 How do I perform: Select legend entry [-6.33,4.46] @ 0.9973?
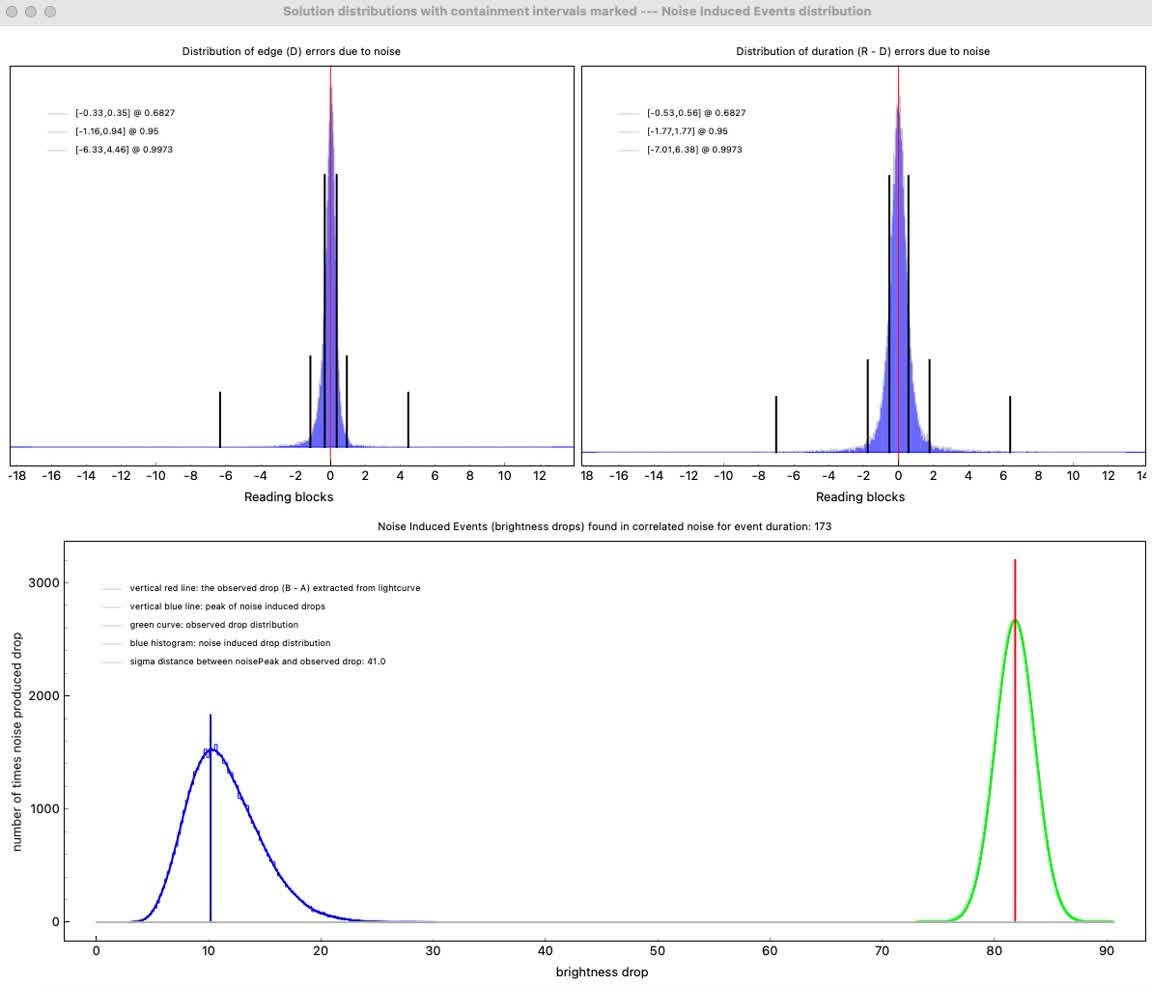123,149
